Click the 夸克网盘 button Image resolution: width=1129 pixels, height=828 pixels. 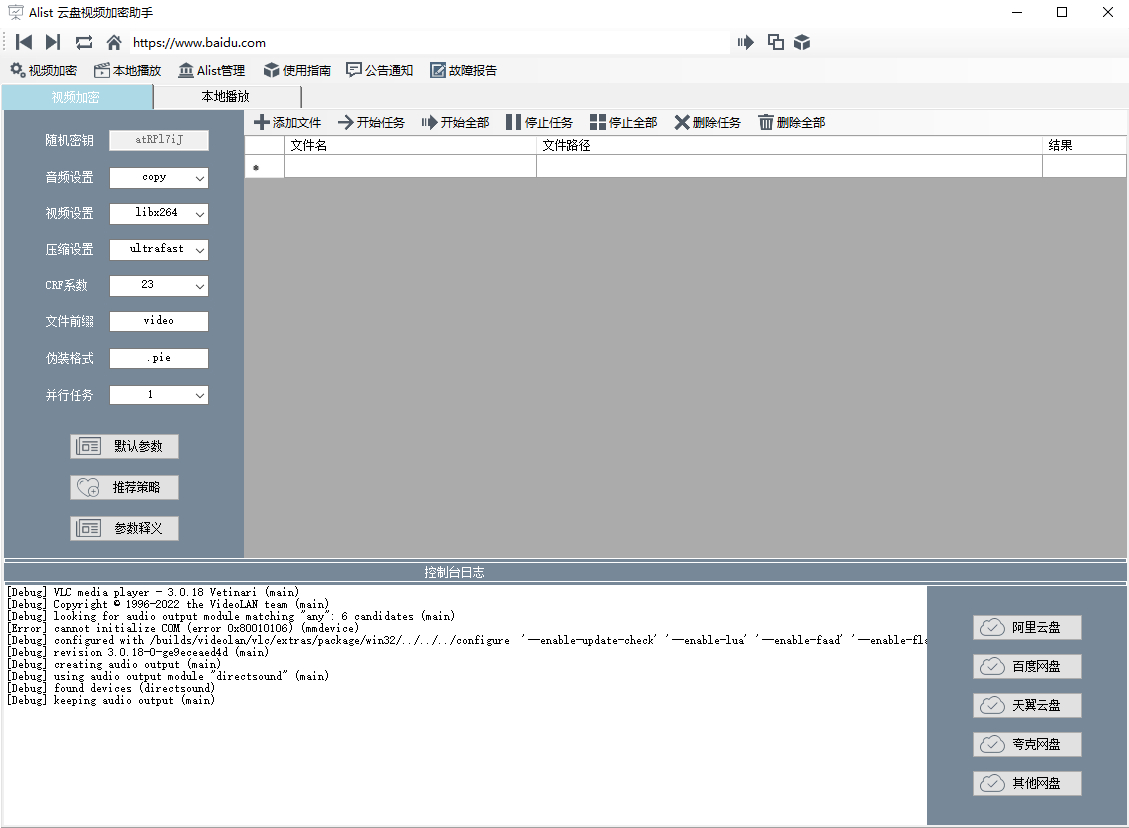[x=1027, y=744]
